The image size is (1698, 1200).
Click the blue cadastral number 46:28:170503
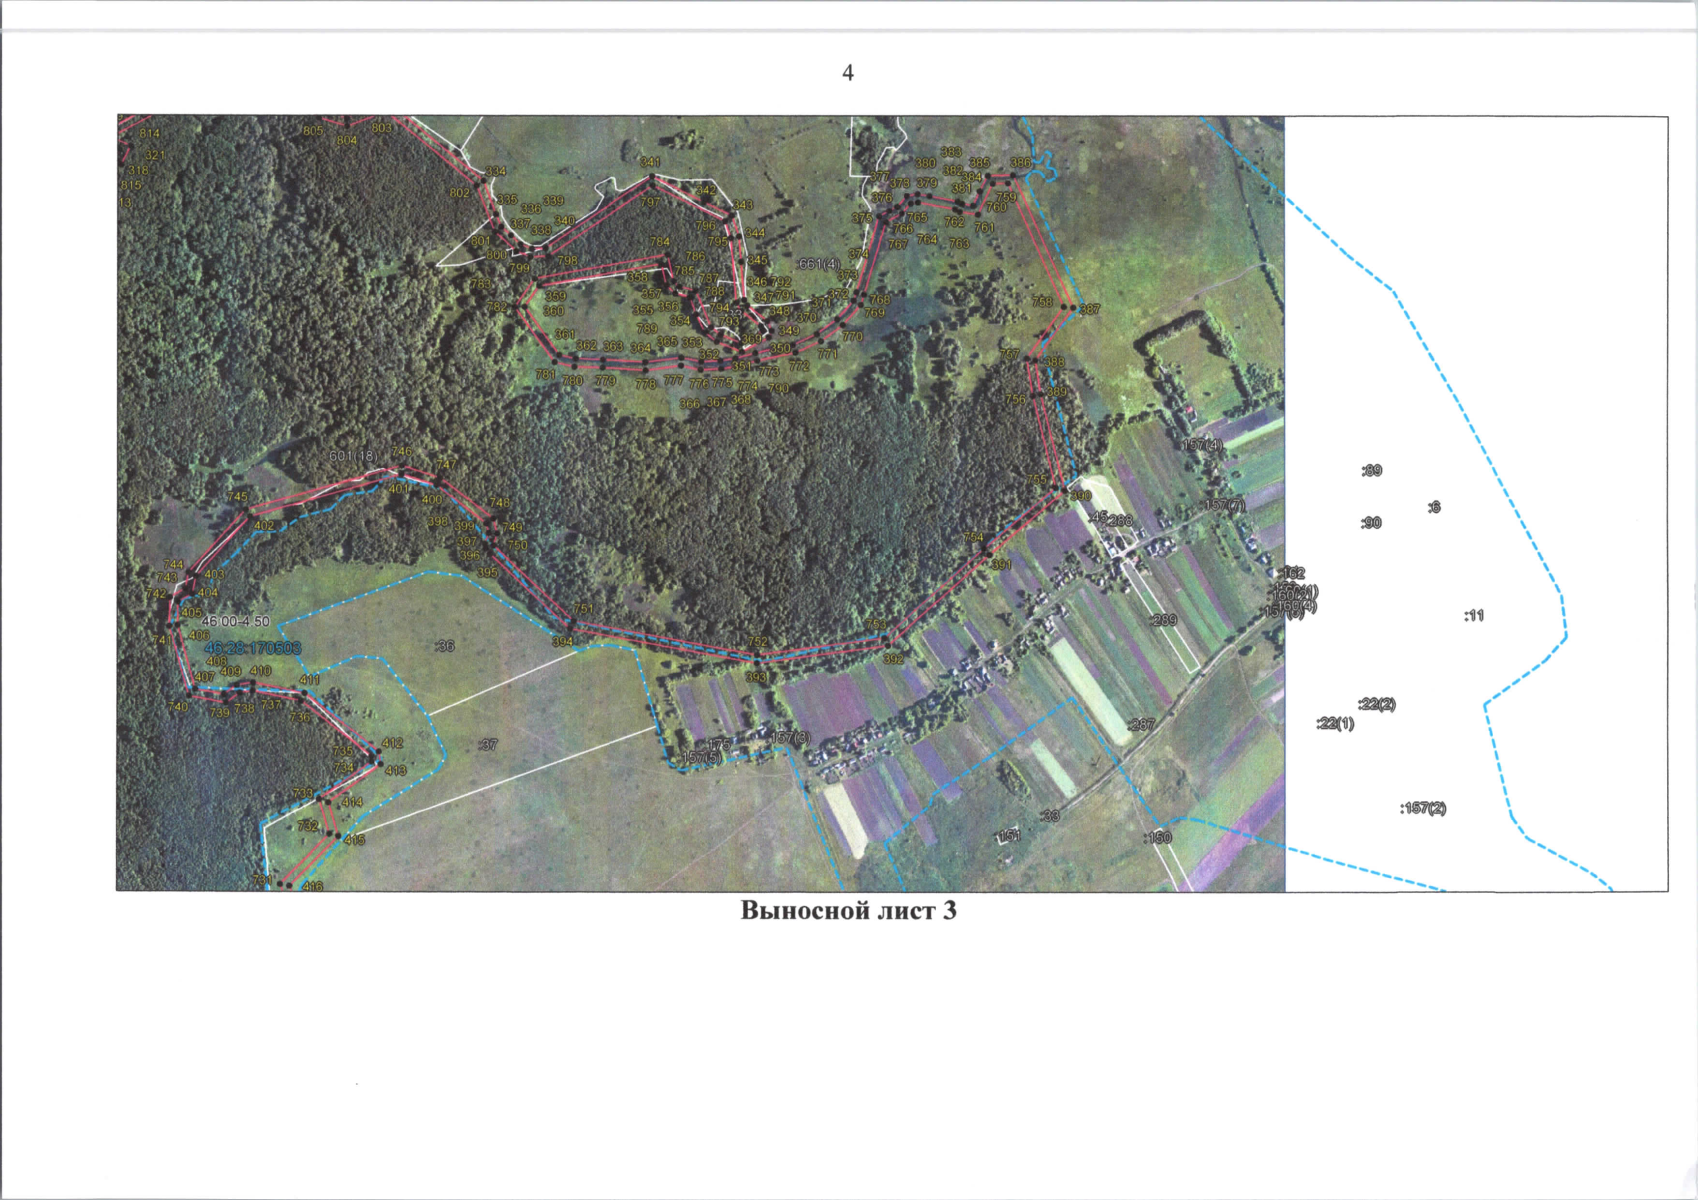click(x=252, y=648)
